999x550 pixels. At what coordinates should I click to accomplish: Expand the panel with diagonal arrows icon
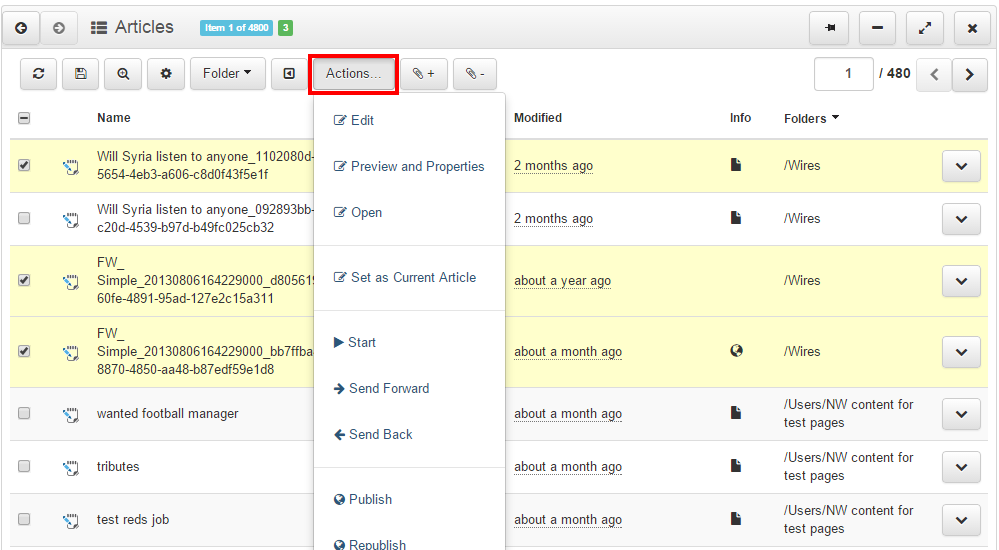pyautogui.click(x=924, y=28)
